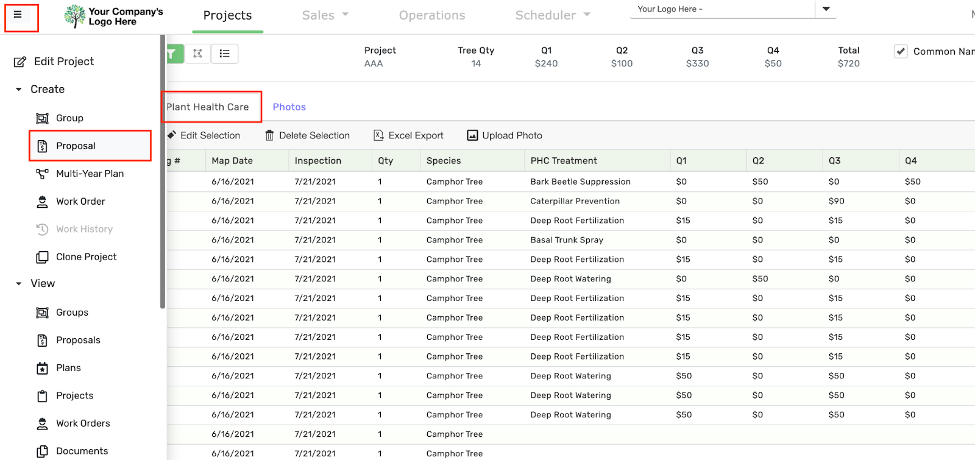Open the Sales menu label
977x460 pixels.
tap(318, 16)
